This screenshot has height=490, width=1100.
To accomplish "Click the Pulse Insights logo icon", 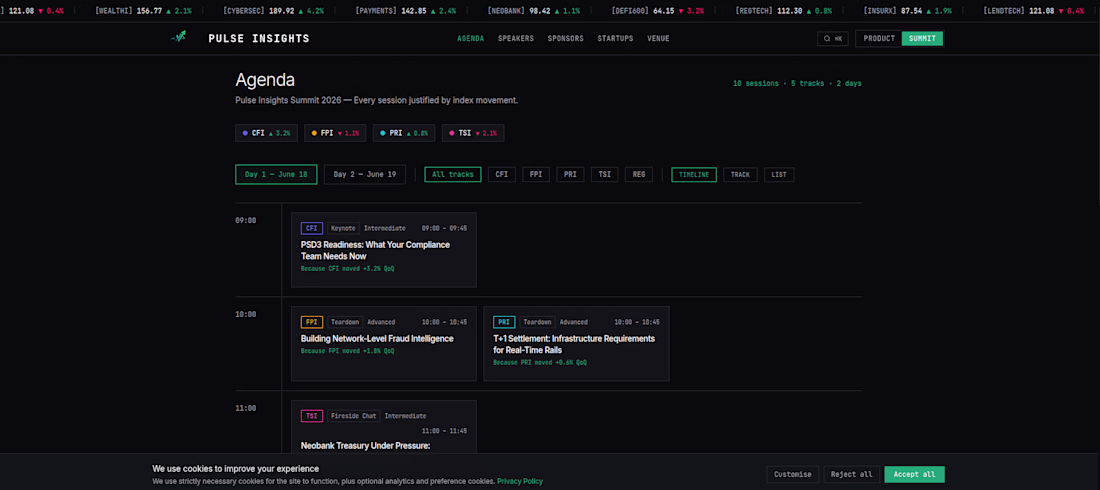I will [x=178, y=38].
